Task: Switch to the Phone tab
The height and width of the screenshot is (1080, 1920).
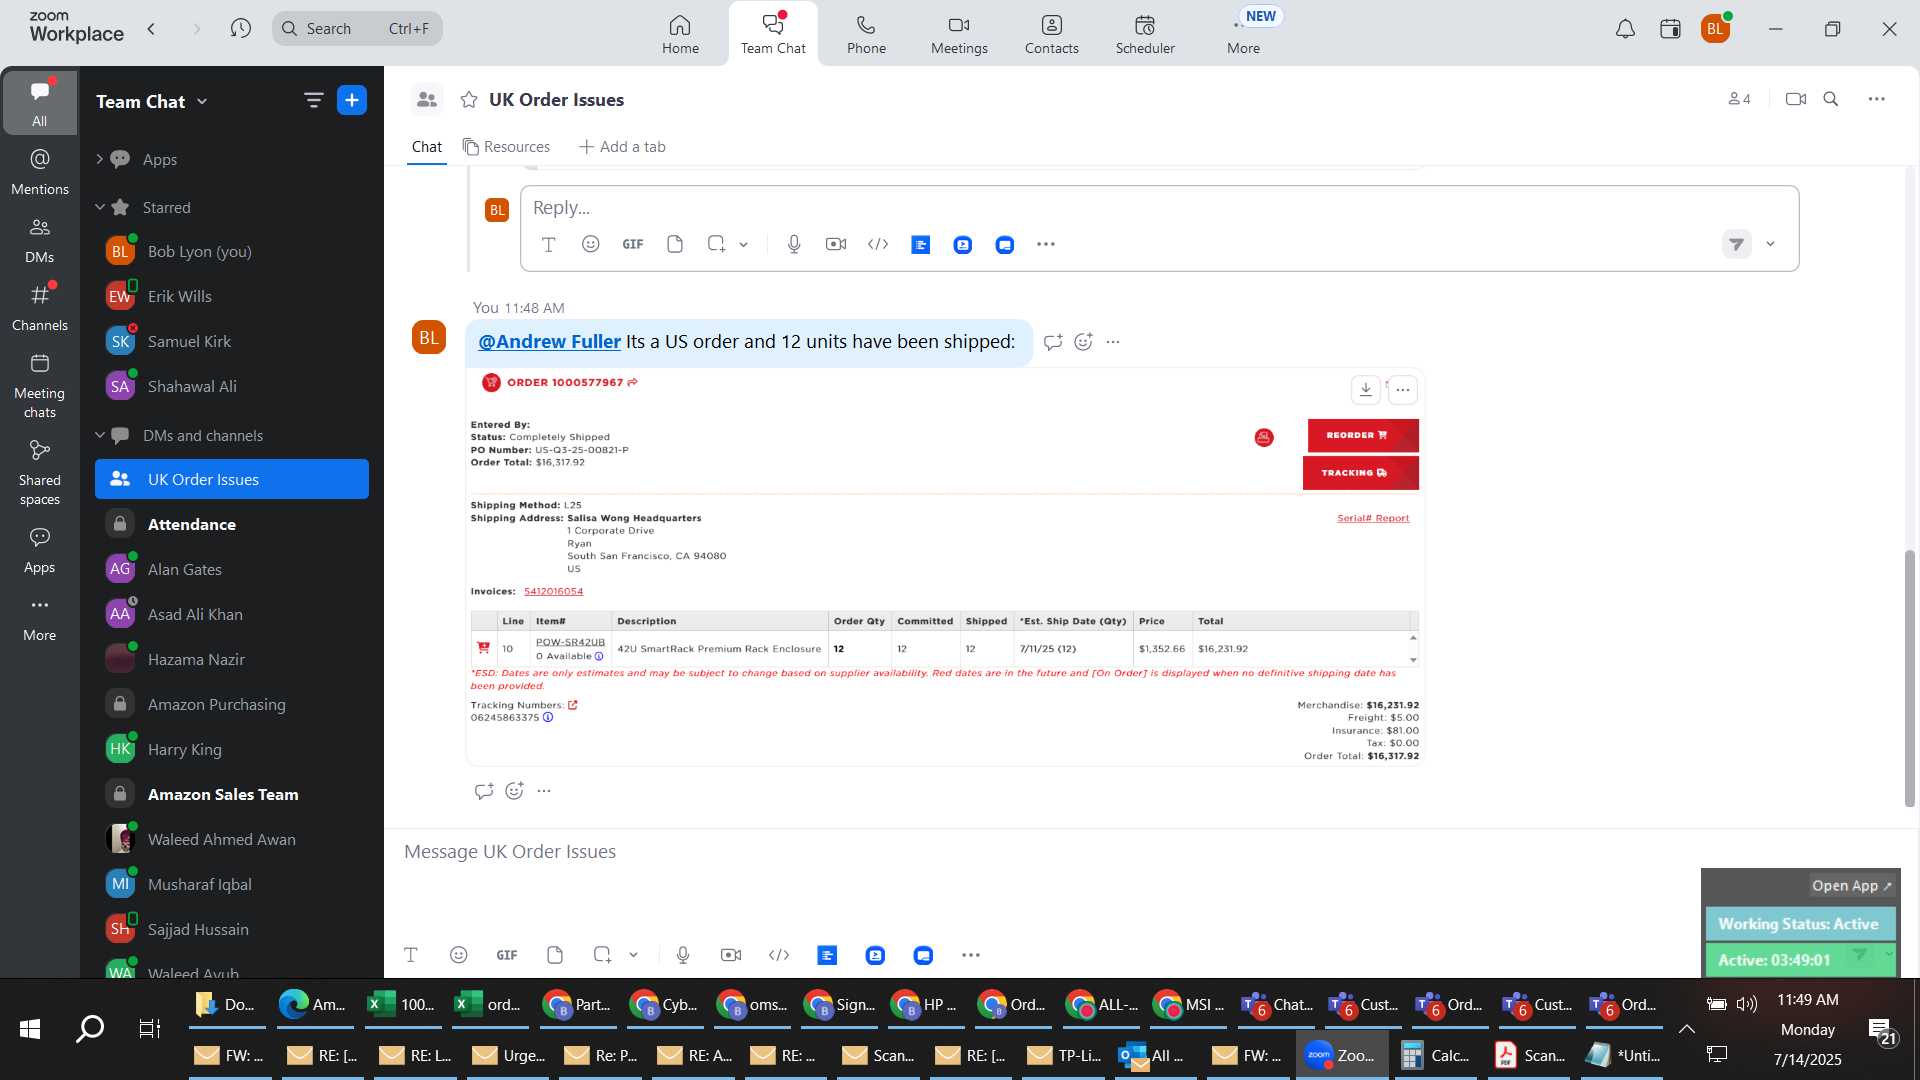Action: (866, 34)
